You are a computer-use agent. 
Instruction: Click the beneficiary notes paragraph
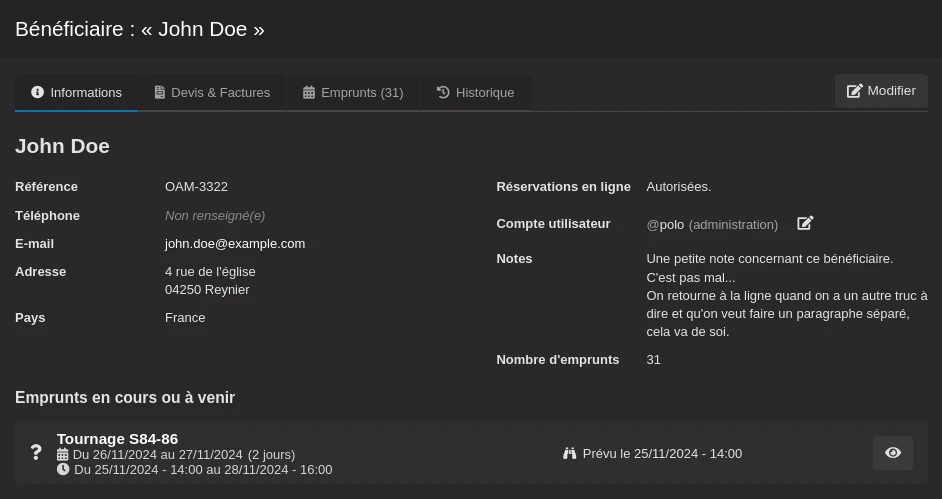(x=786, y=295)
